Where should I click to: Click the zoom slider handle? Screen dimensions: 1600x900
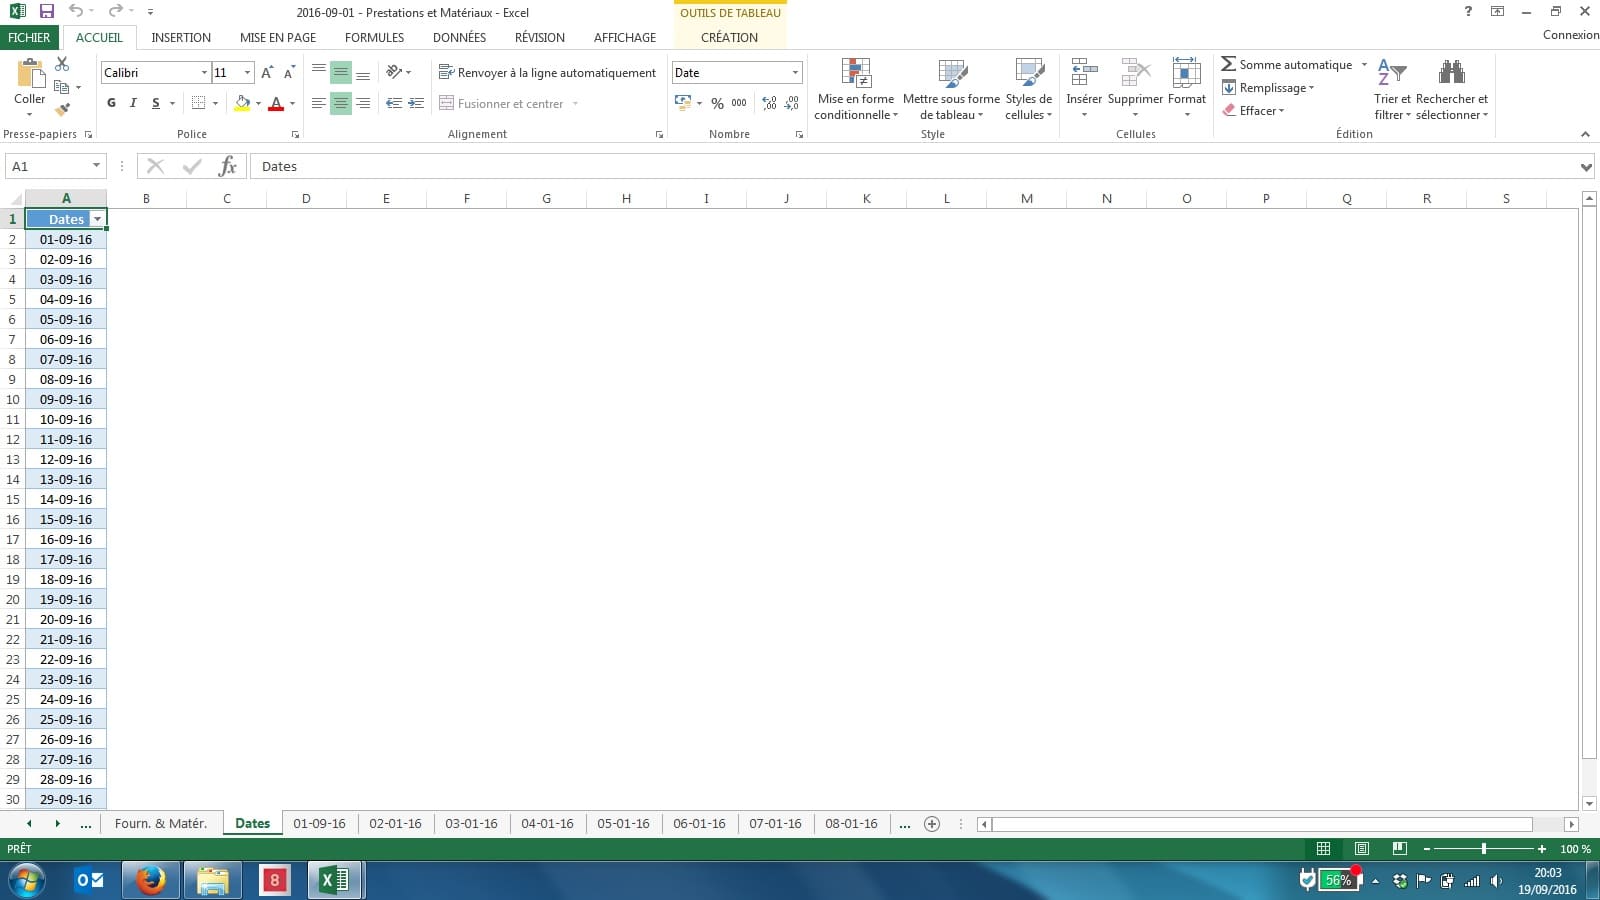tap(1484, 849)
